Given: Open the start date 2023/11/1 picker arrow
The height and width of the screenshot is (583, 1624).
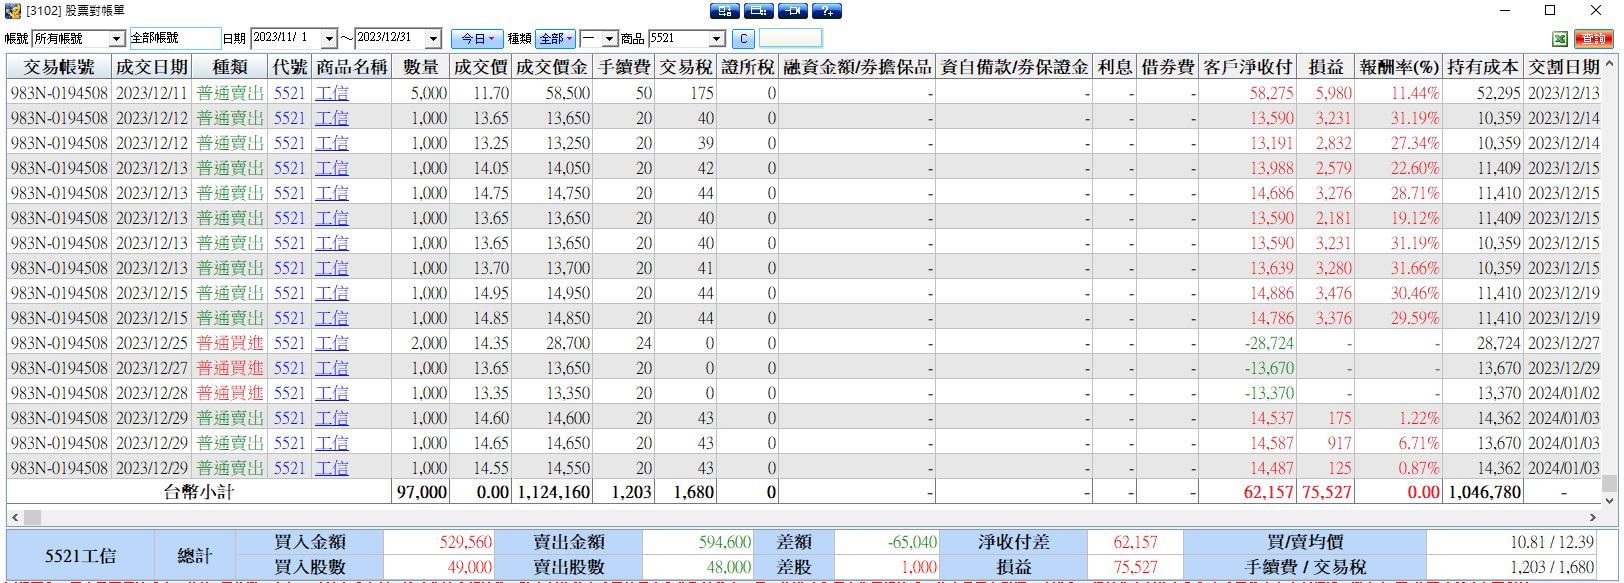Looking at the screenshot, I should click(x=328, y=39).
